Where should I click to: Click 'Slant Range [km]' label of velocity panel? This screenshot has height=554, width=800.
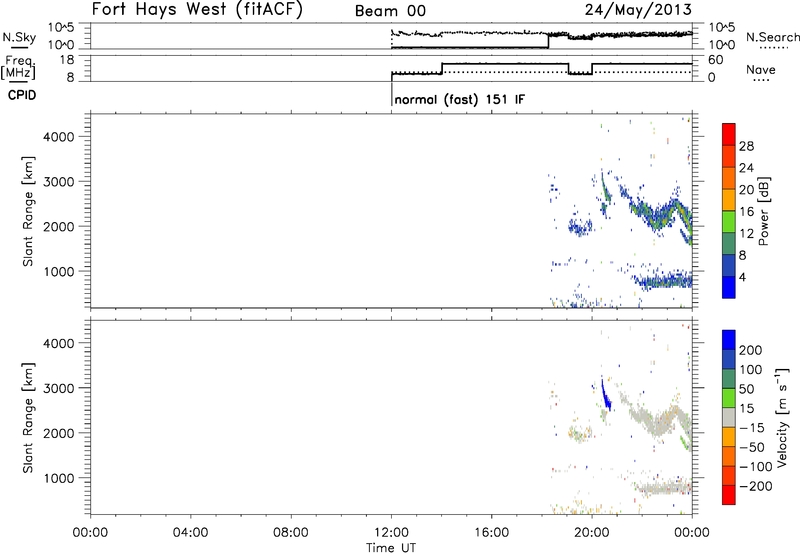28,417
